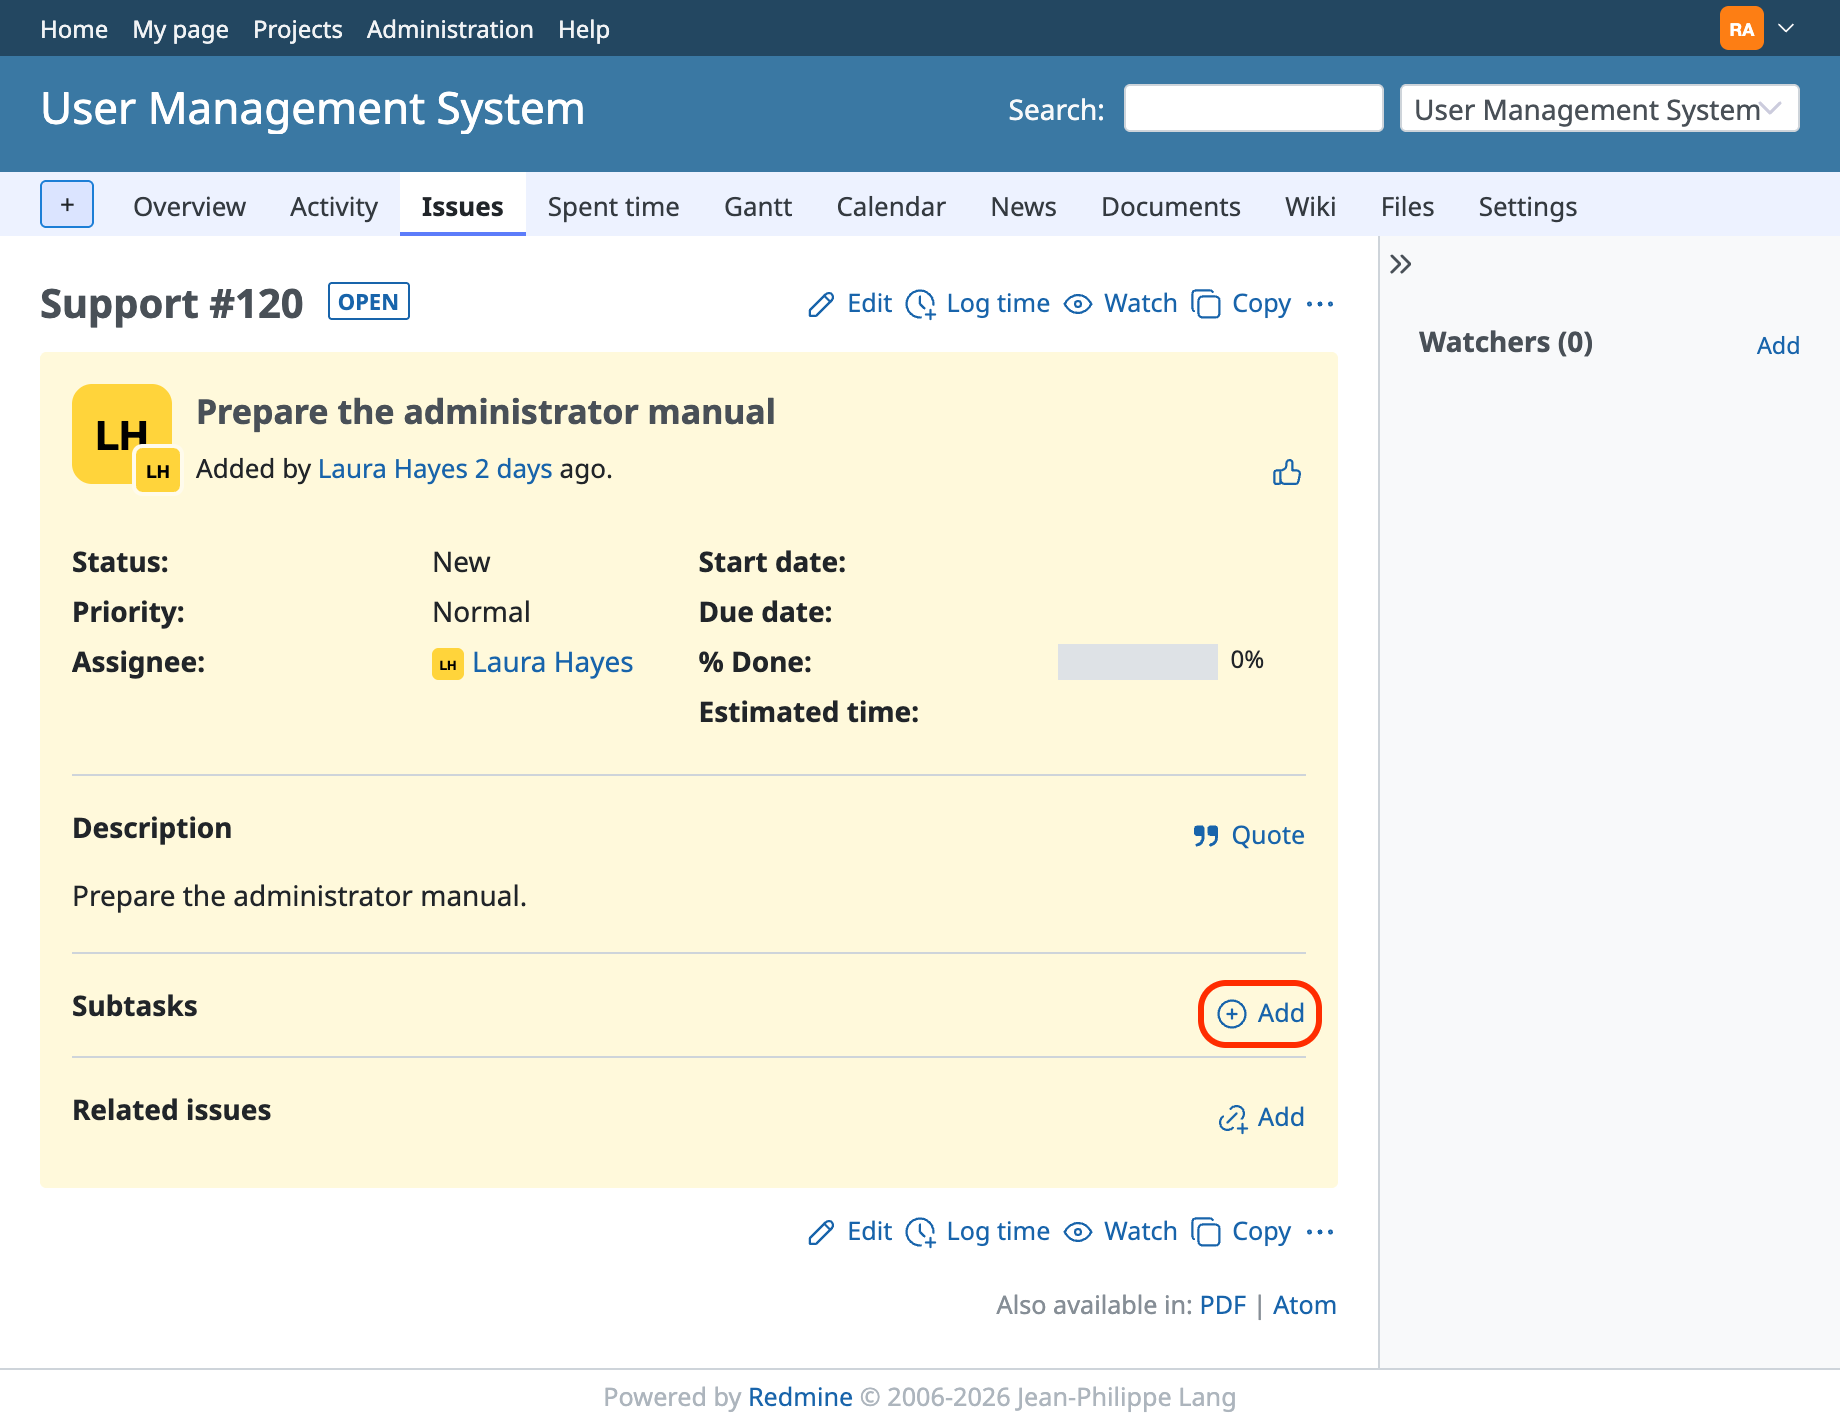
Task: Collapse sidebar with double chevron icon
Action: click(x=1401, y=264)
